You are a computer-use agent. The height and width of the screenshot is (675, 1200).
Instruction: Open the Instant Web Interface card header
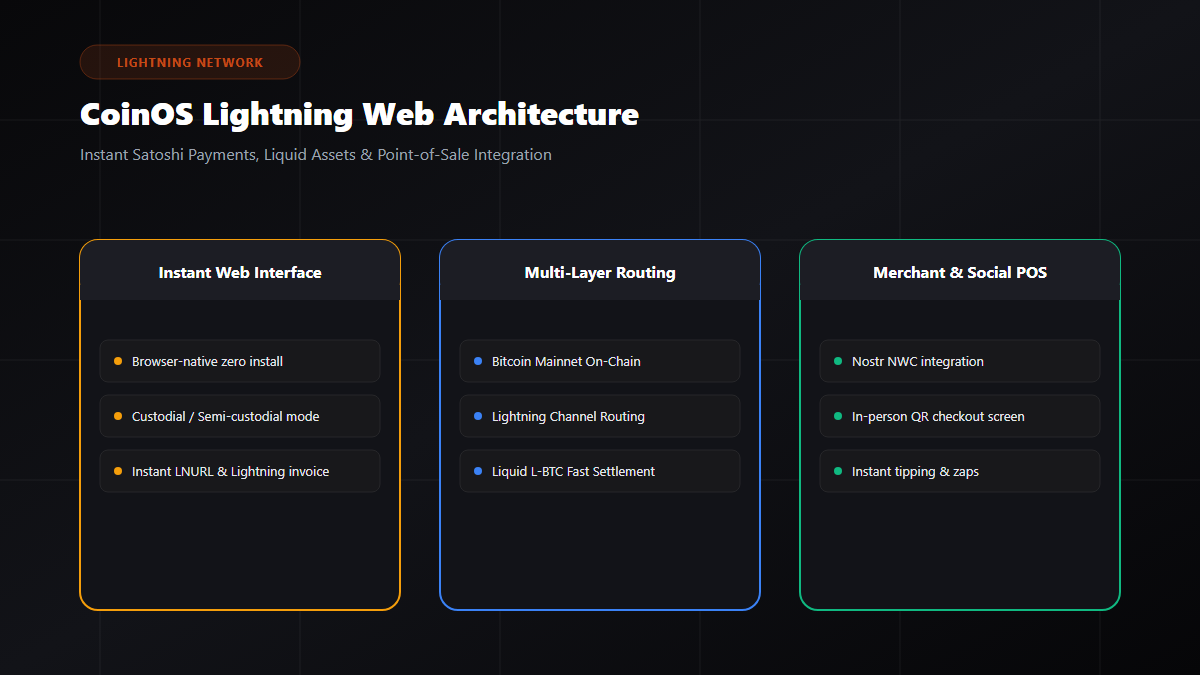[x=240, y=271]
